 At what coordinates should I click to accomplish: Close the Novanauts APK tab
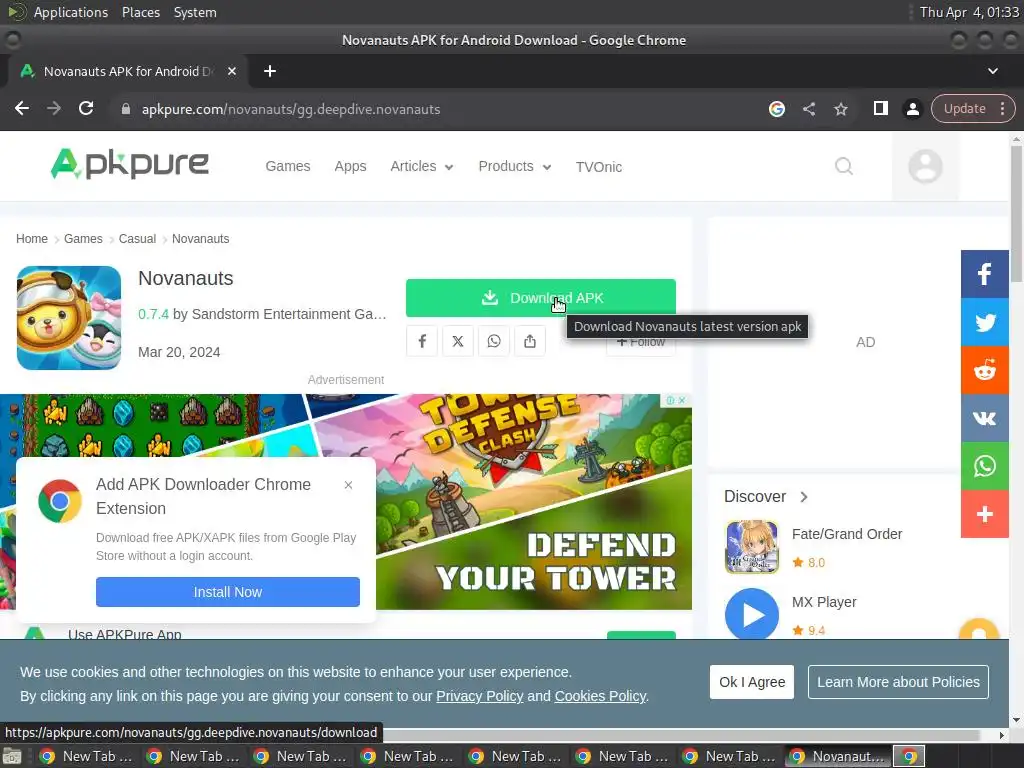point(232,71)
